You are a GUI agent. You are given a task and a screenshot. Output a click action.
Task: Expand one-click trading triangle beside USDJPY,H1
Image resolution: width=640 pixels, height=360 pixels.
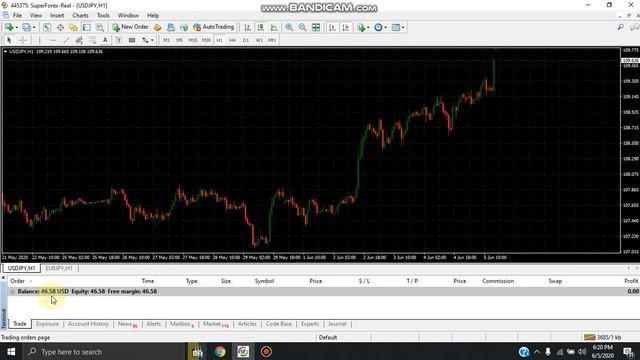(5, 52)
